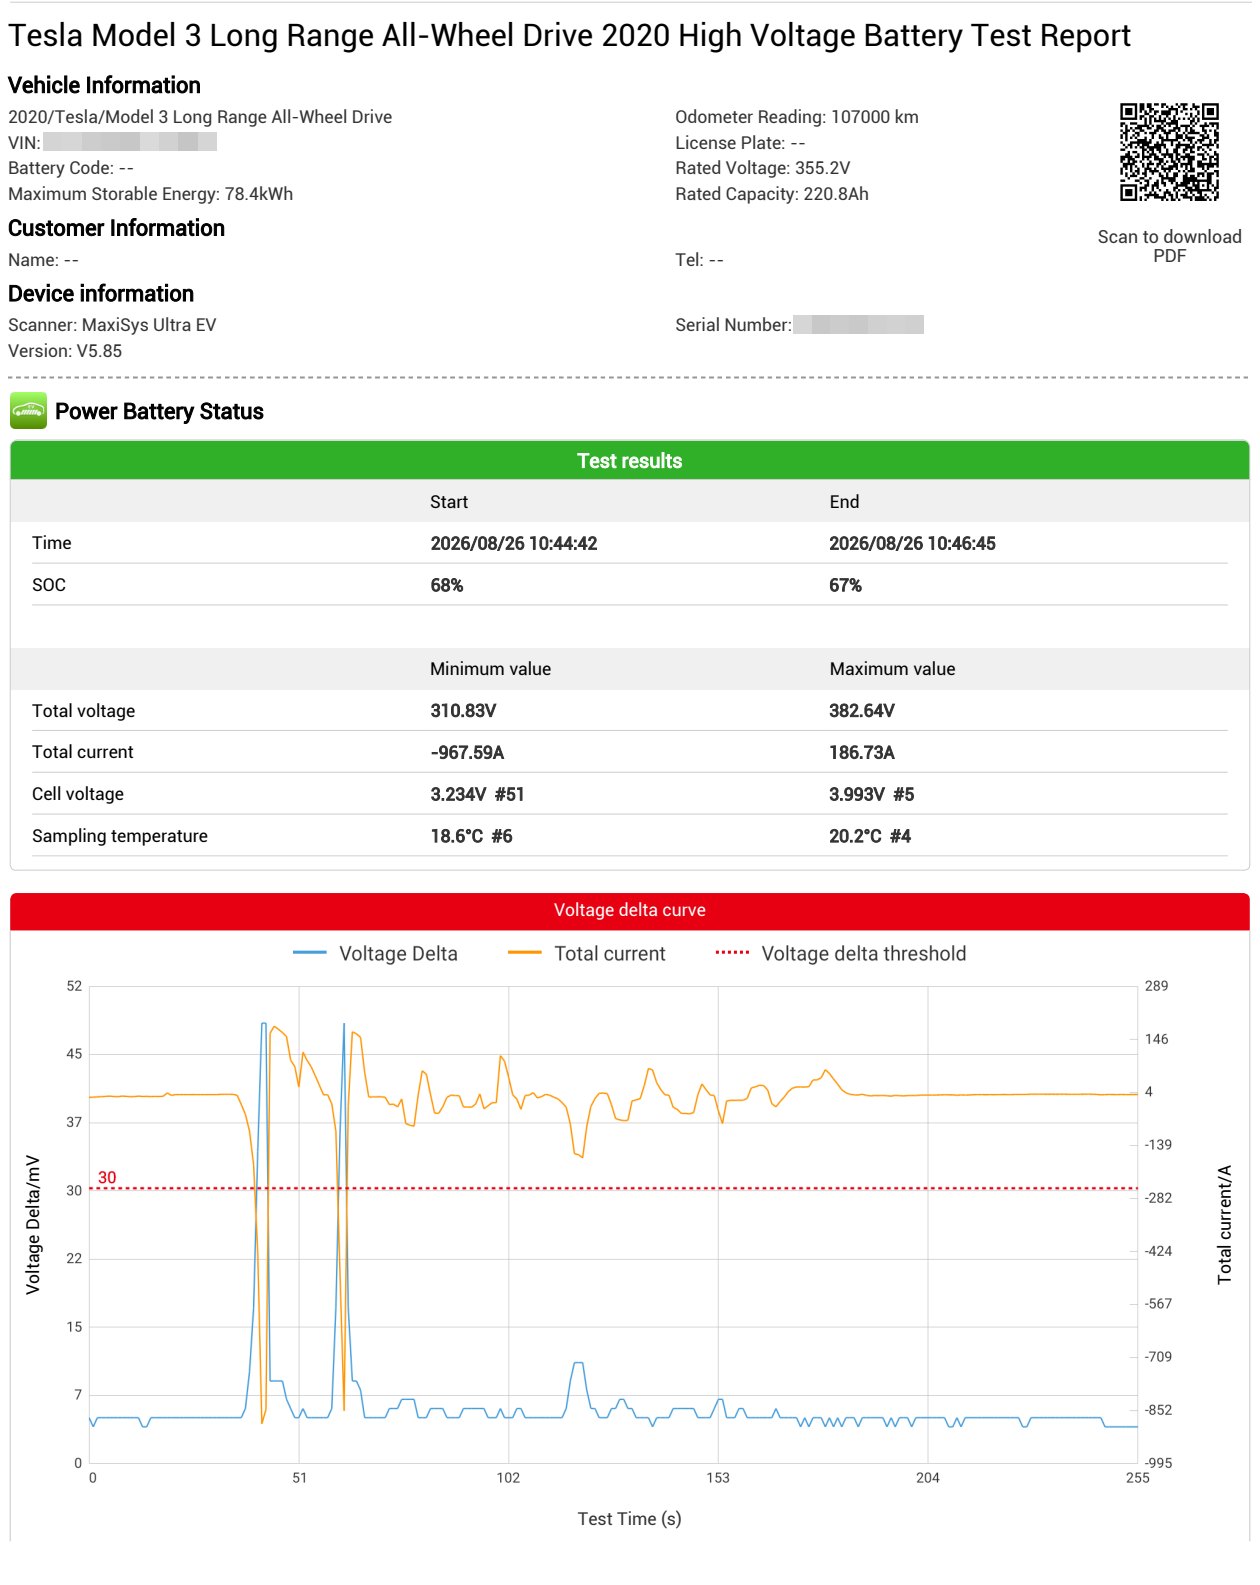Select maximum total voltage 382.64V
Image resolution: width=1260 pixels, height=1585 pixels.
(x=862, y=711)
